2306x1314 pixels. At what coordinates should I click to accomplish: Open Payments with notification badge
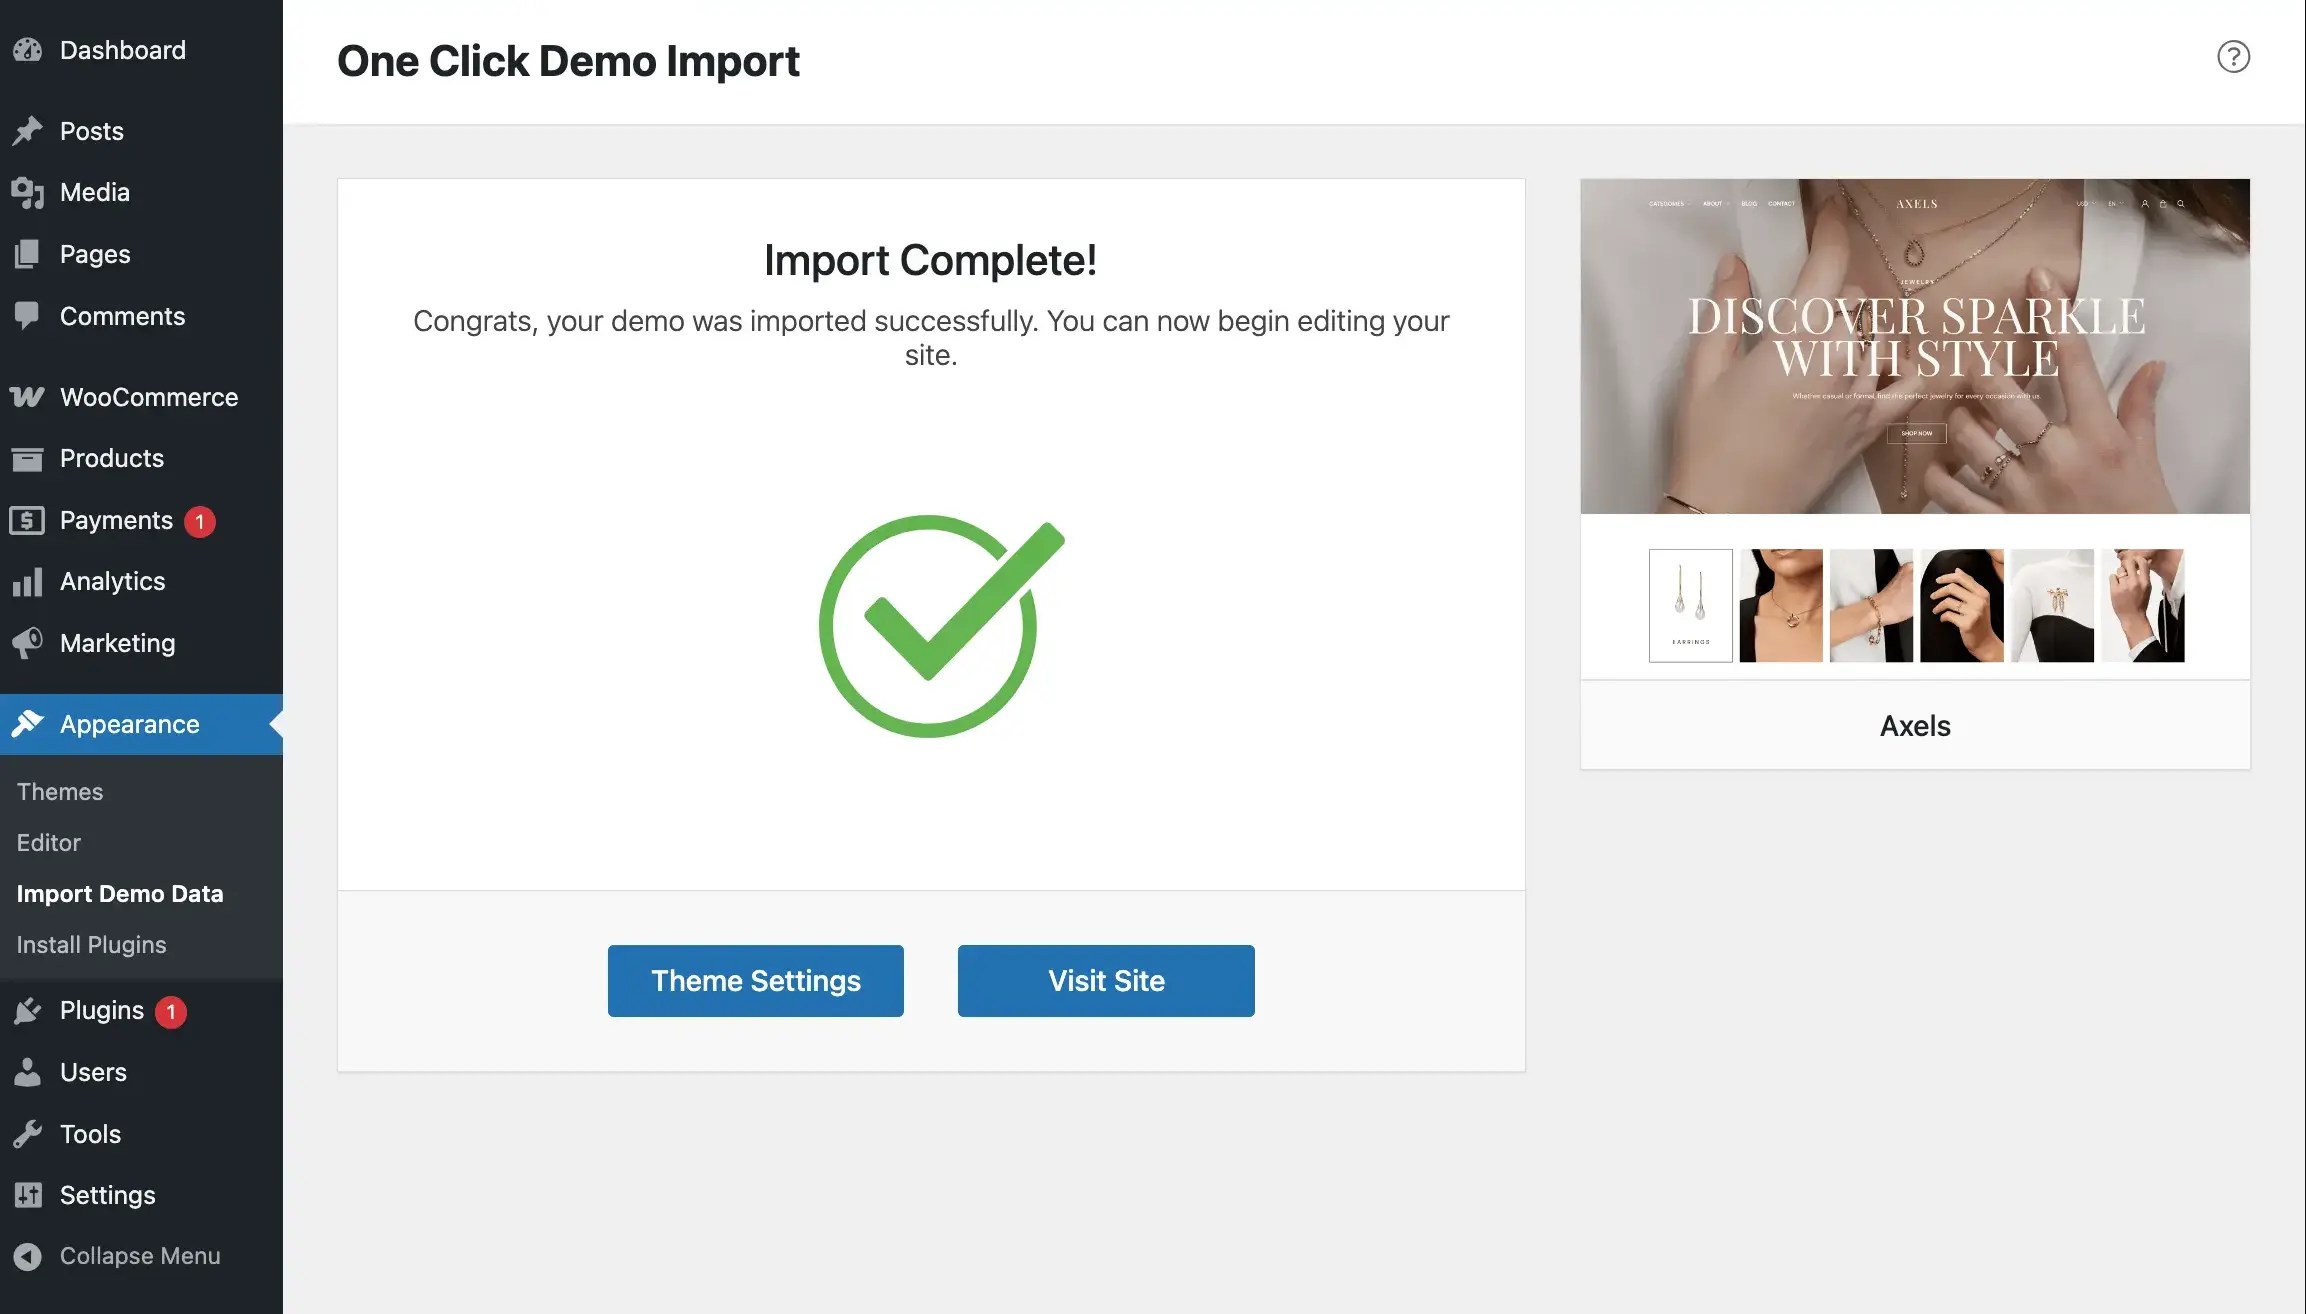117,520
